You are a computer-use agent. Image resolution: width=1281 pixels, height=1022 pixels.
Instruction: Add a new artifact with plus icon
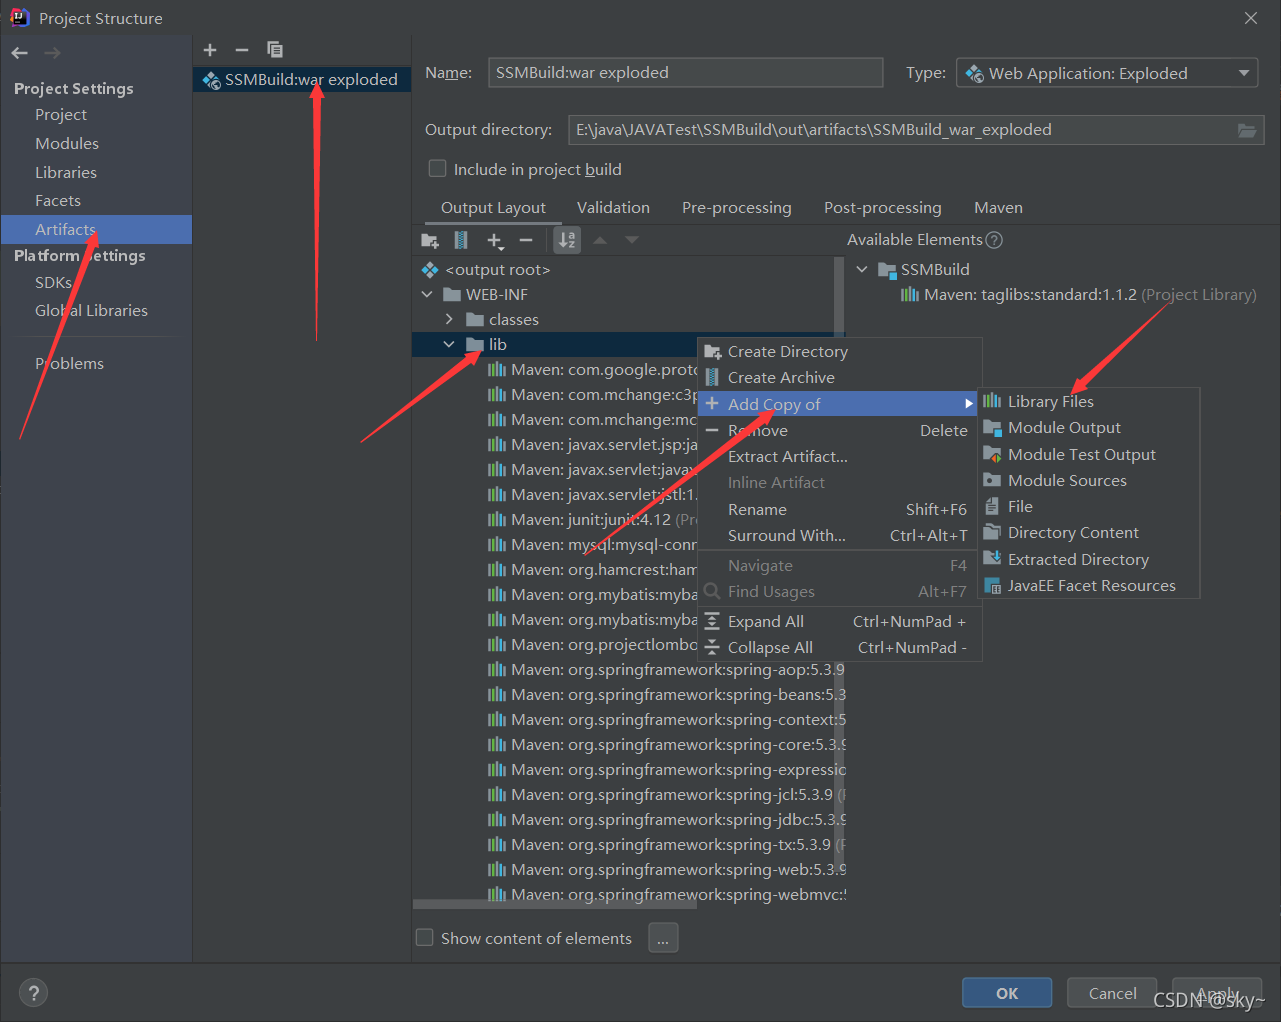[210, 50]
